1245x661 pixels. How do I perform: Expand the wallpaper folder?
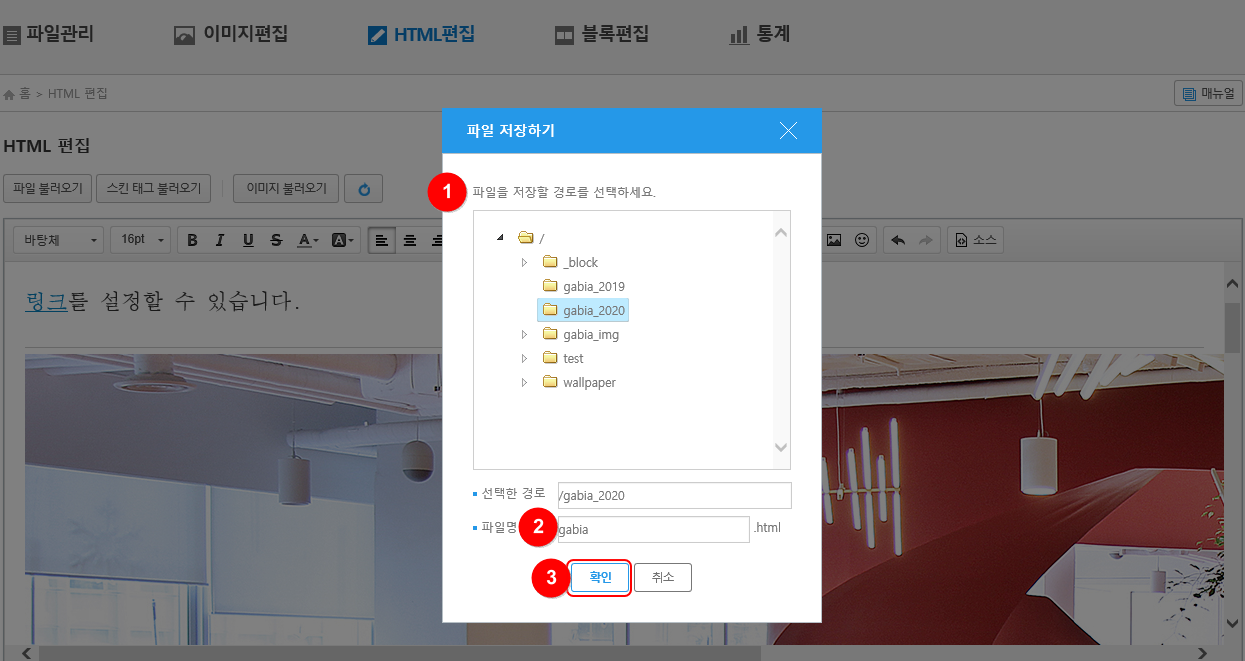pos(524,382)
